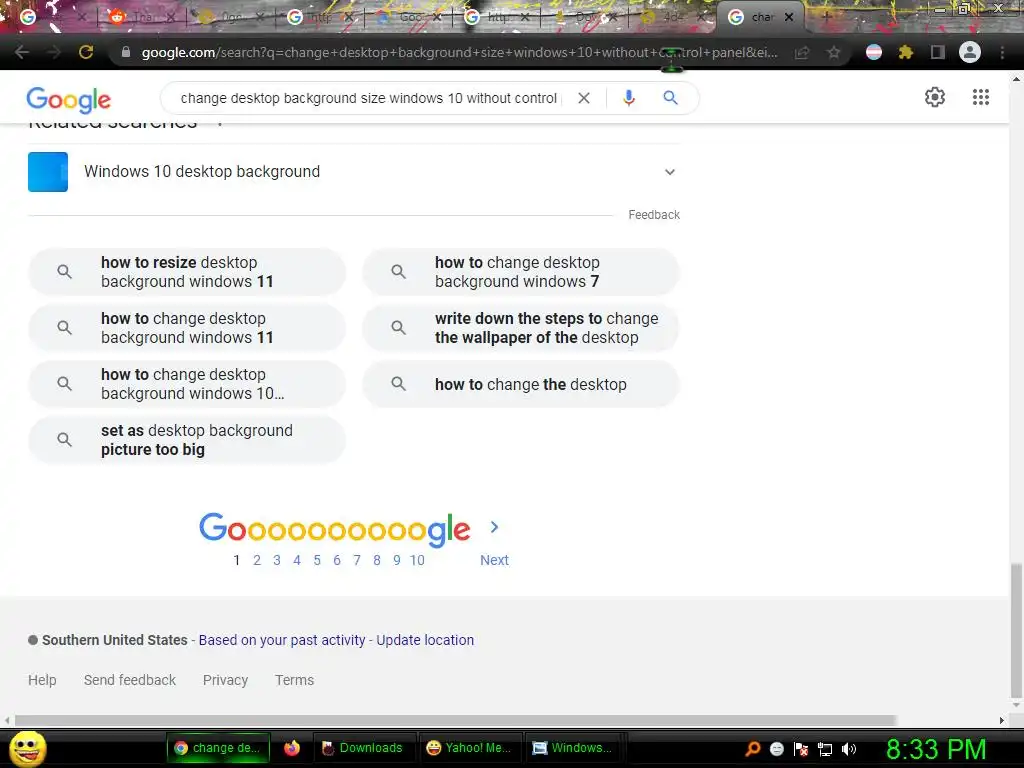Viewport: 1024px width, 768px height.
Task: Click the blue Windows 10 thumbnail
Action: pyautogui.click(x=48, y=172)
